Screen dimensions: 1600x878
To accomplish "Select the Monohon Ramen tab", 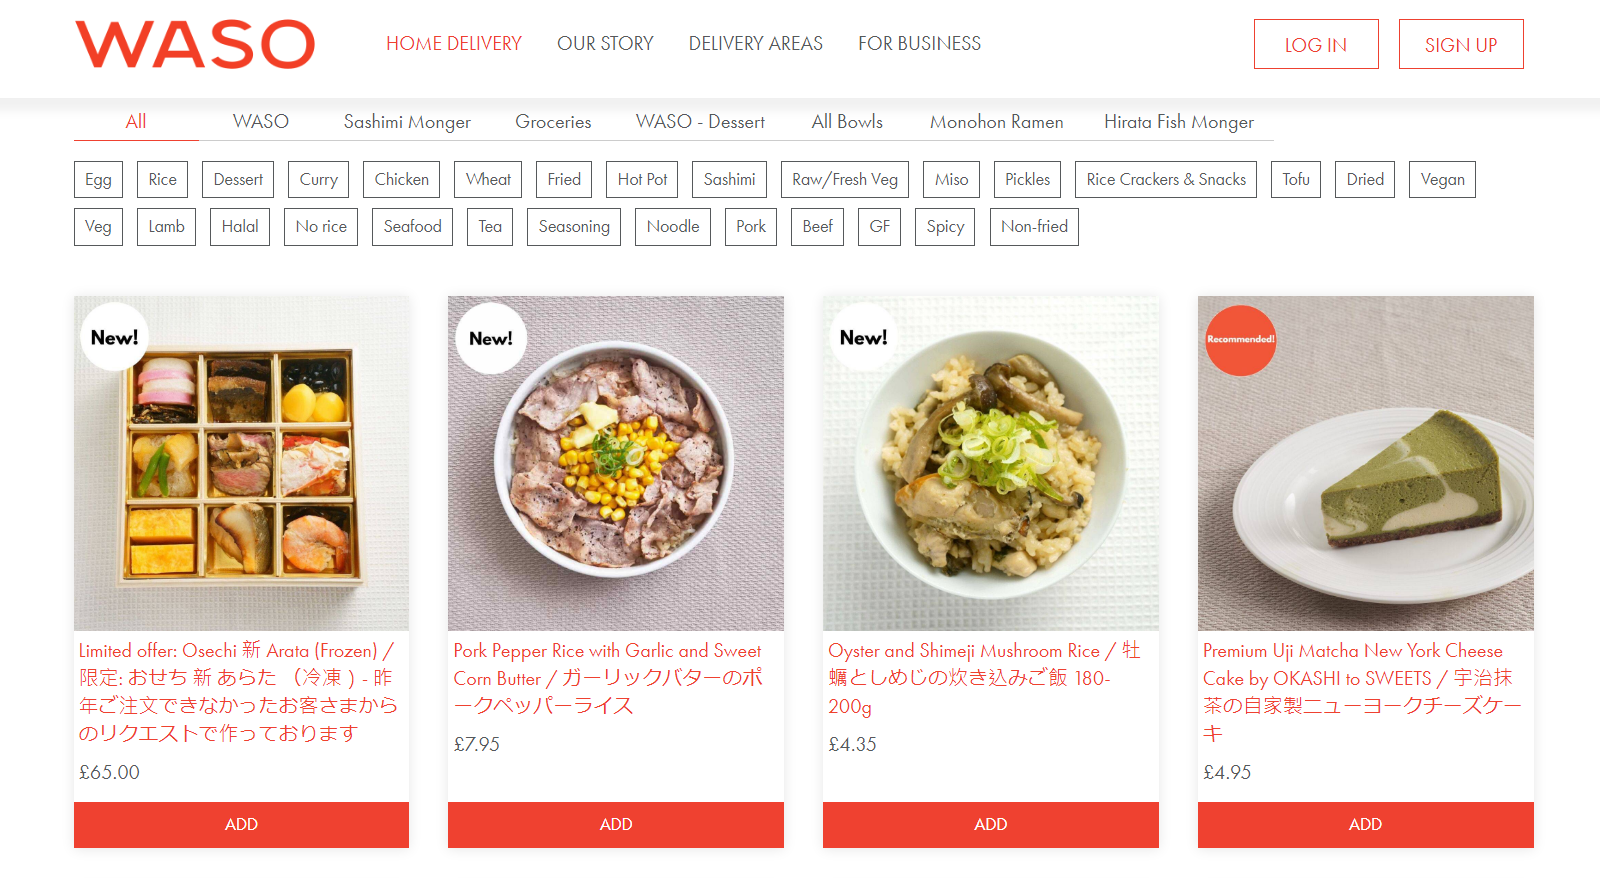I will click(x=997, y=122).
